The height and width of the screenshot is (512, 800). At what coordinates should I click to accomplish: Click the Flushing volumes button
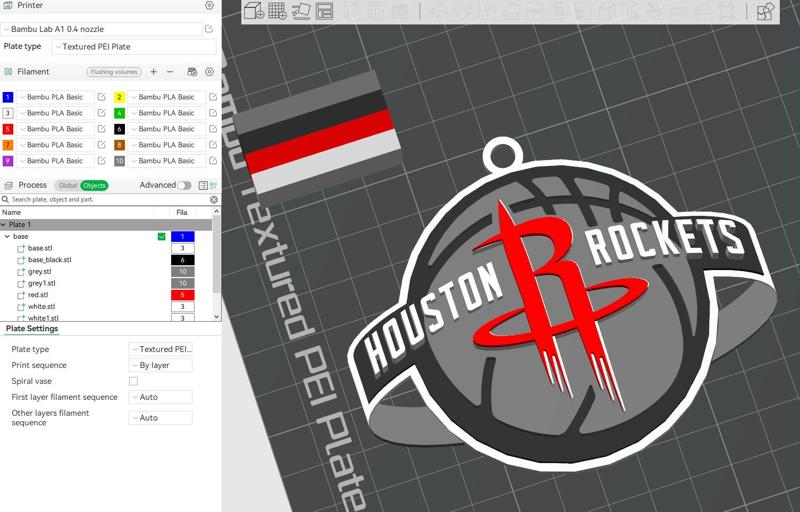[x=113, y=72]
